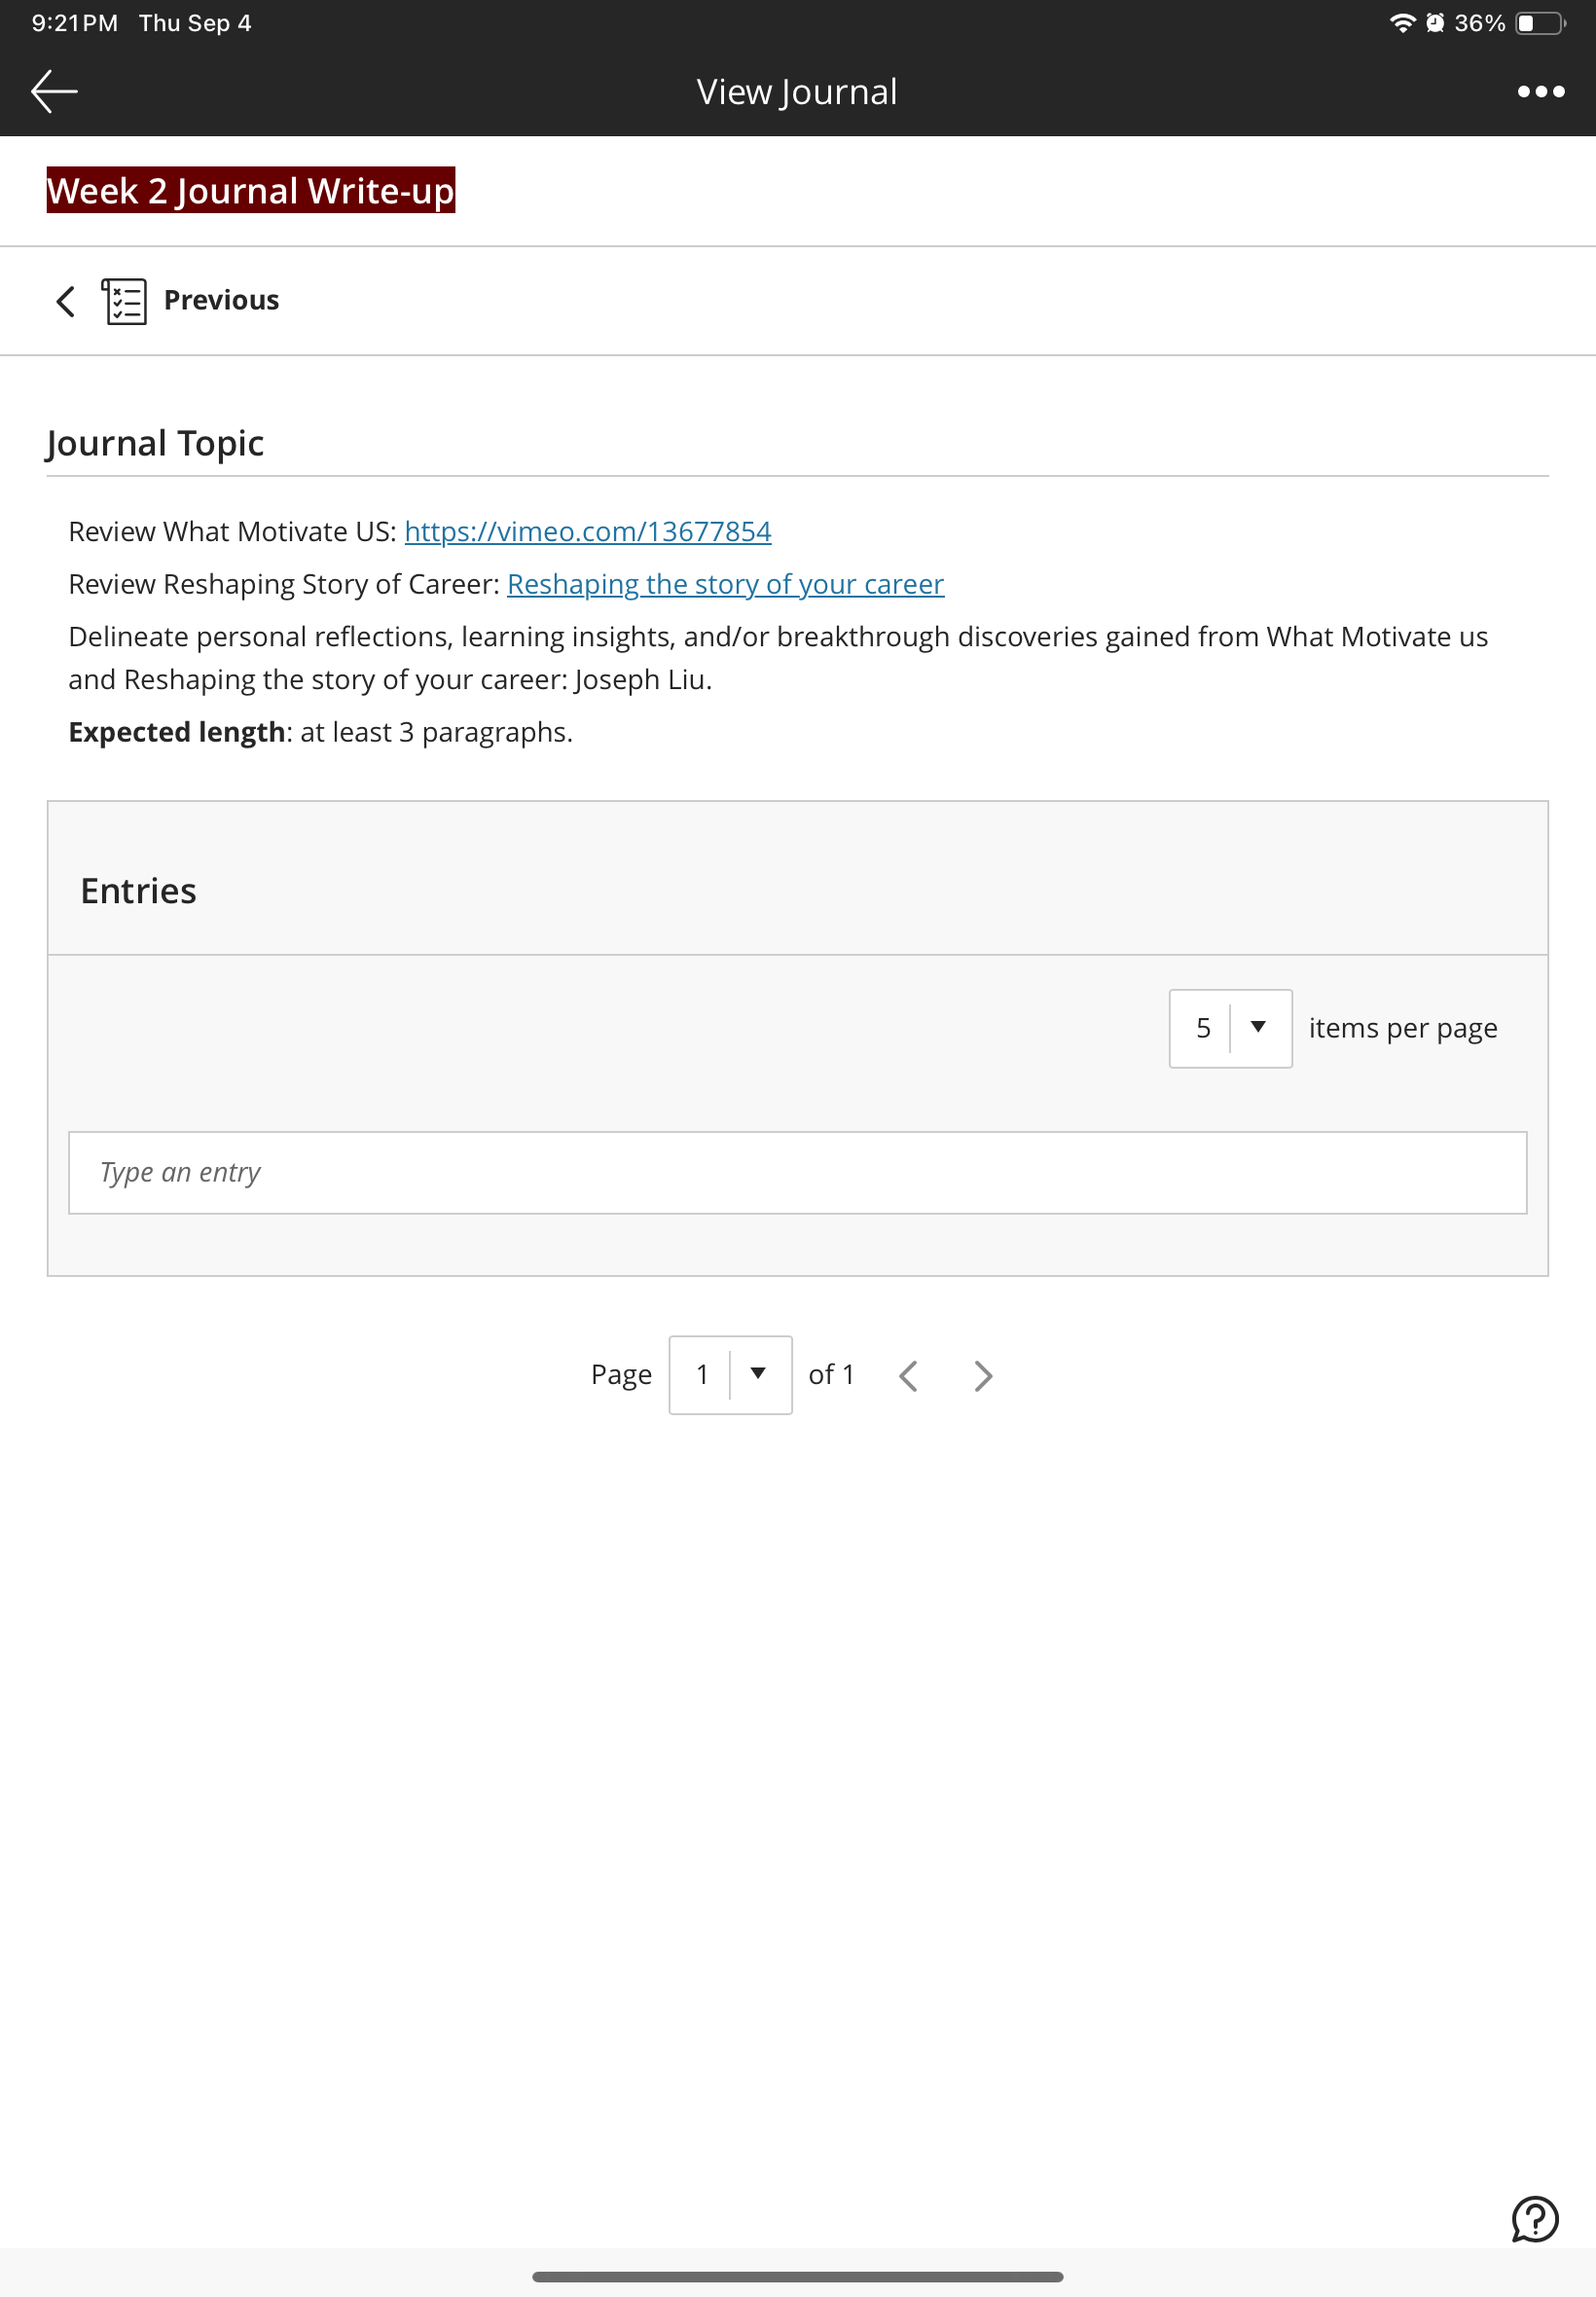Open the vimeo.com/13677854 link

587,531
